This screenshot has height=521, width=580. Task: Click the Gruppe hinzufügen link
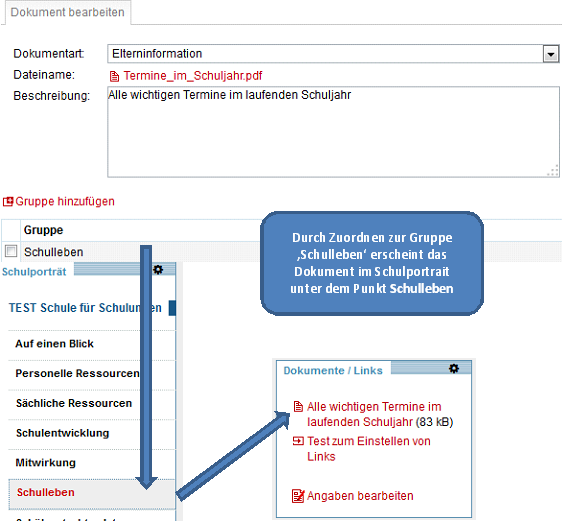(65, 201)
